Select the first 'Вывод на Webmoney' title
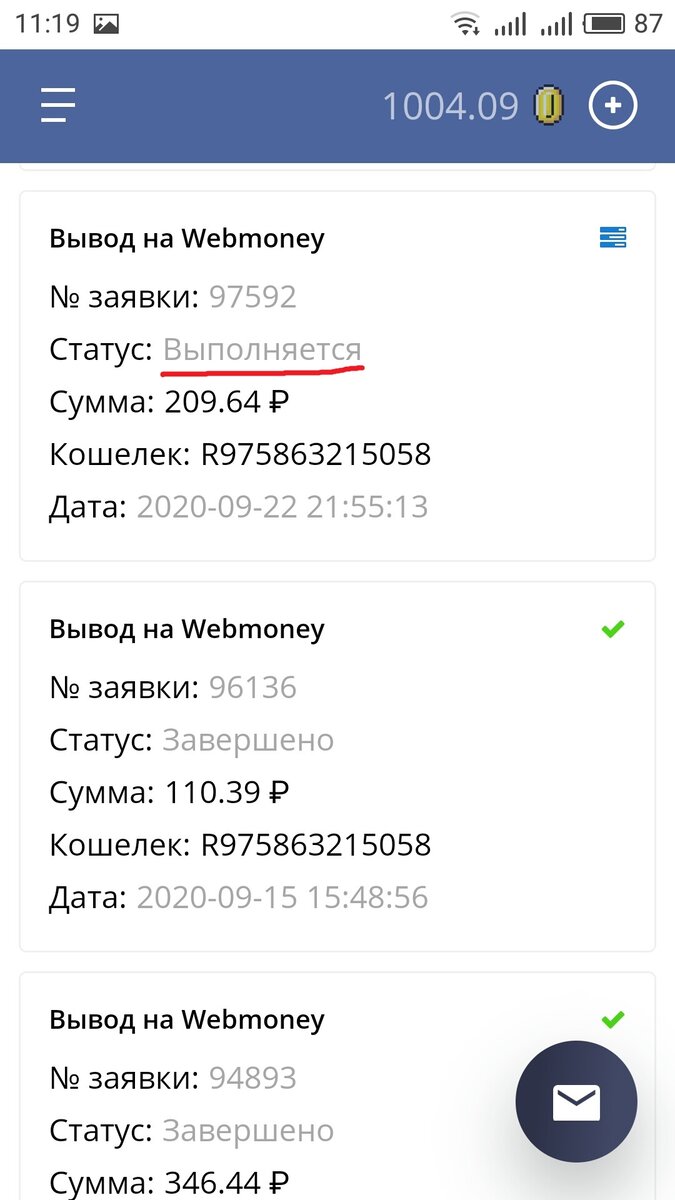 (x=187, y=238)
